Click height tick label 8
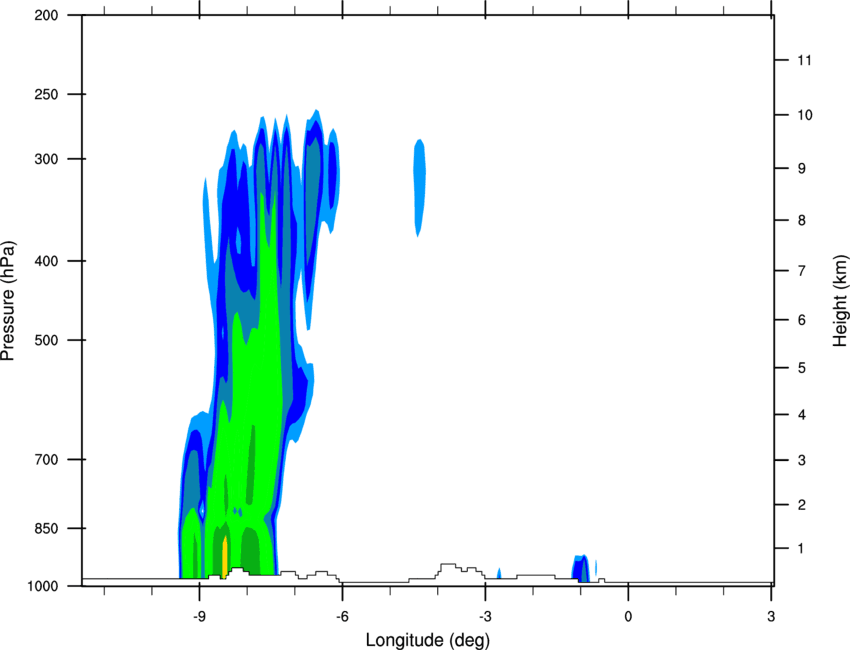 (x=801, y=220)
